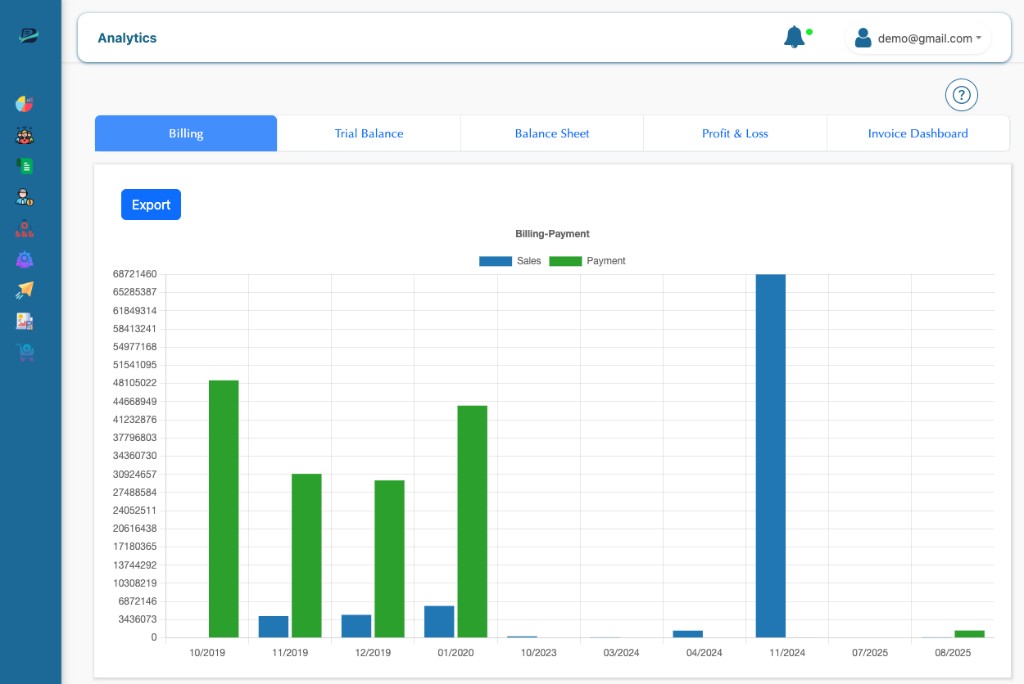
Task: Open the shopping cart sidebar icon
Action: pyautogui.click(x=26, y=352)
